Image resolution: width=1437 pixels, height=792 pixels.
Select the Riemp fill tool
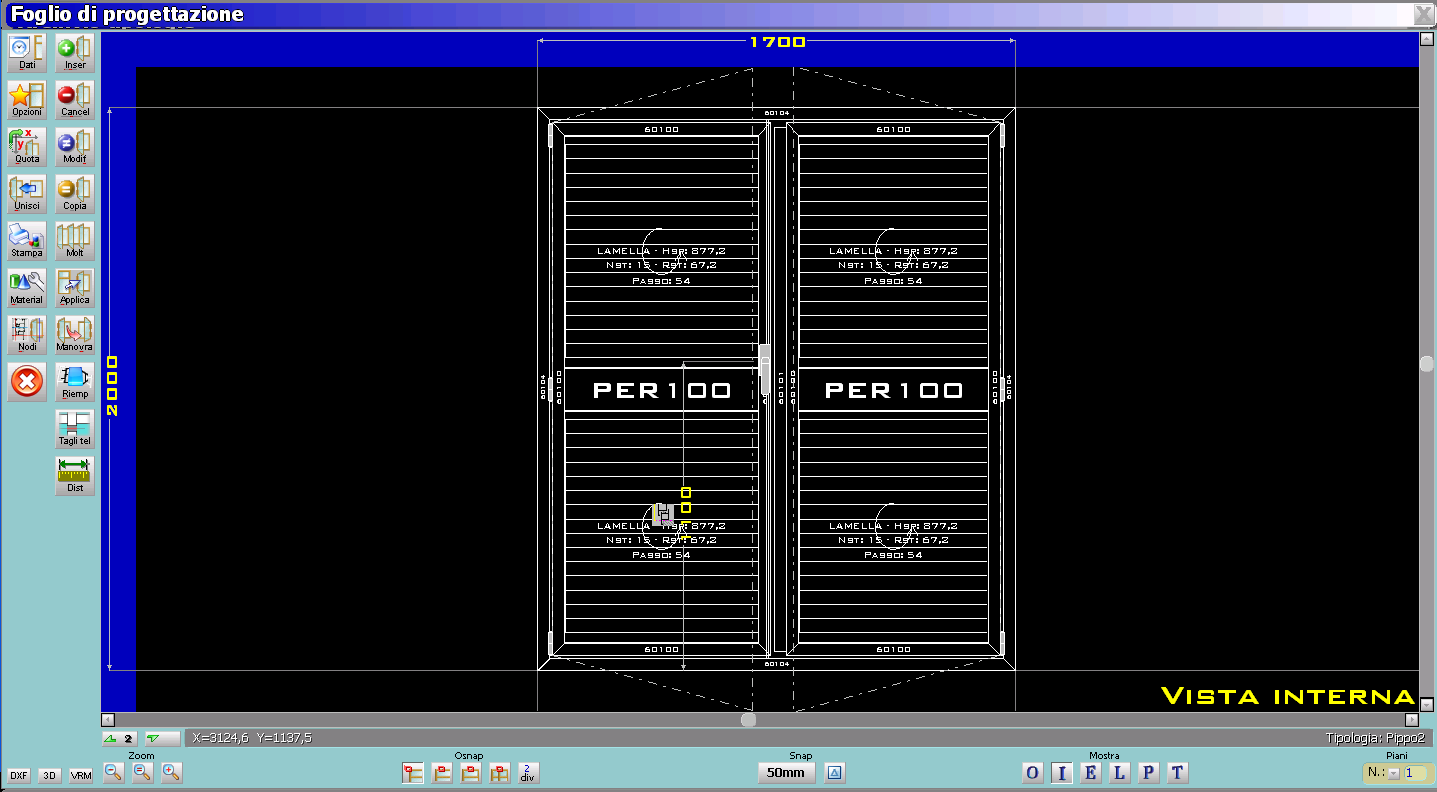(x=75, y=382)
